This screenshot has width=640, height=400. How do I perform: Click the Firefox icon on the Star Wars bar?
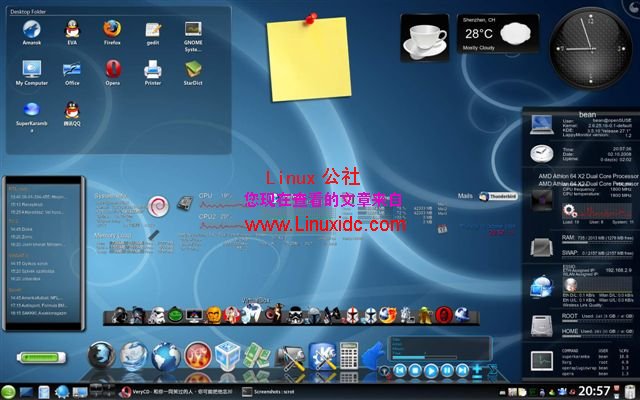tap(387, 315)
